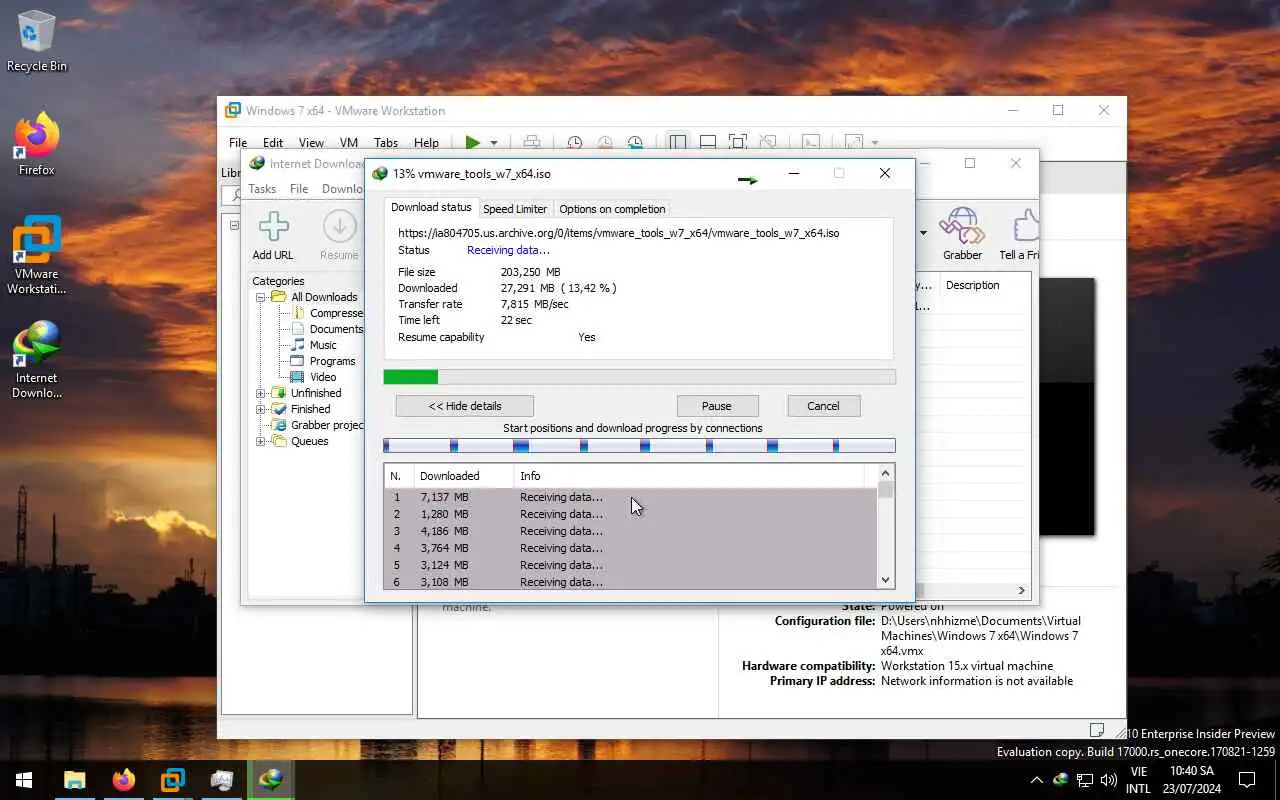This screenshot has height=800, width=1280.
Task: Expand Finished category node
Action: click(x=260, y=409)
